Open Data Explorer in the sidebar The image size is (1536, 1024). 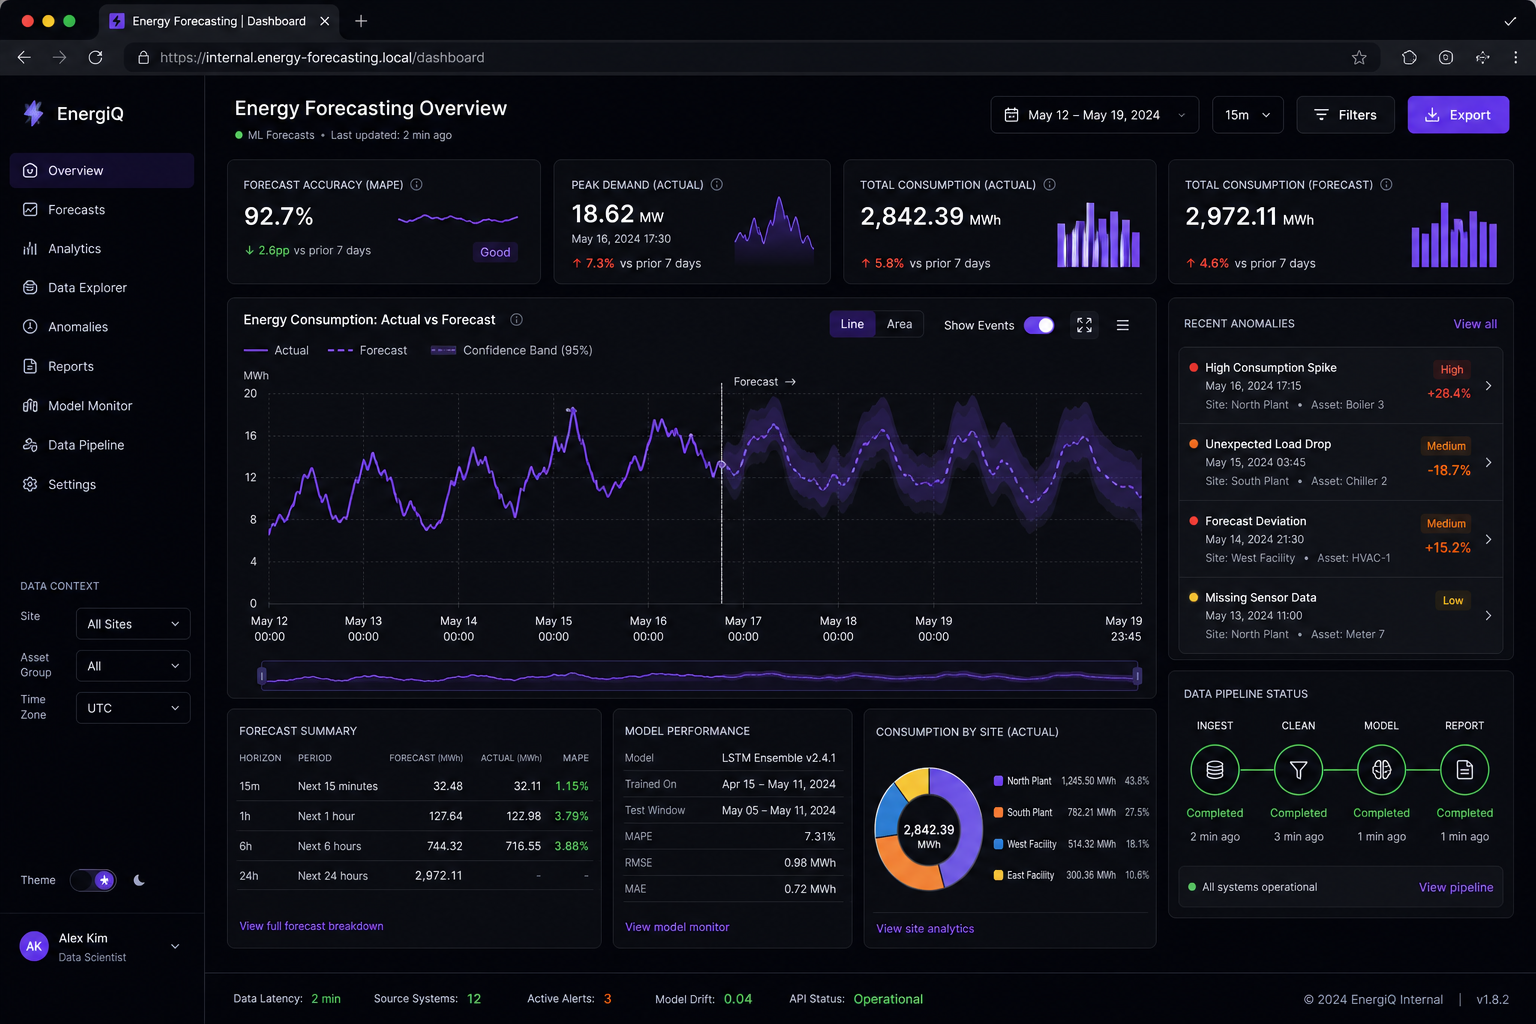(102, 288)
